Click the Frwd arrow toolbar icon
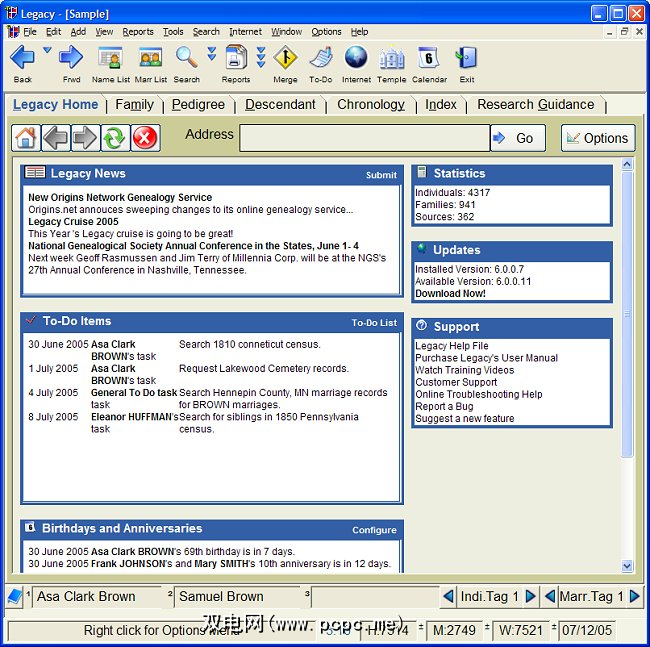Image resolution: width=650 pixels, height=647 pixels. [x=71, y=57]
